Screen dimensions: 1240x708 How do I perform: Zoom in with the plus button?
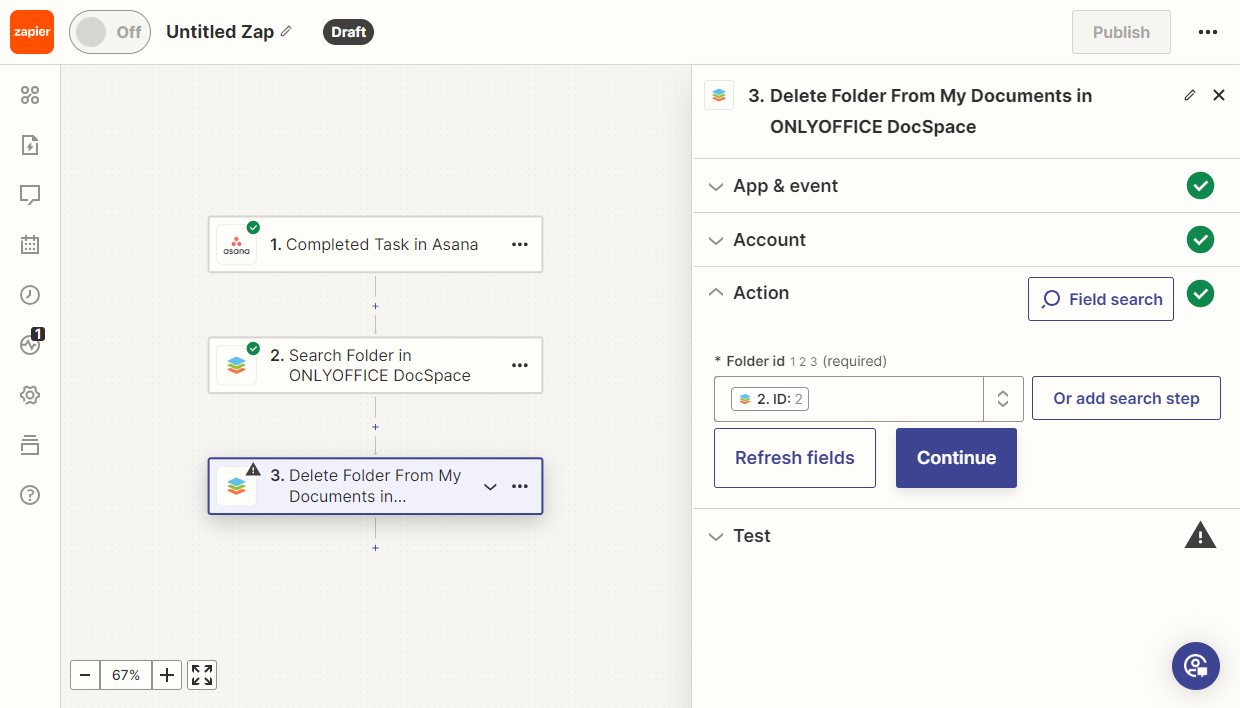pyautogui.click(x=167, y=675)
